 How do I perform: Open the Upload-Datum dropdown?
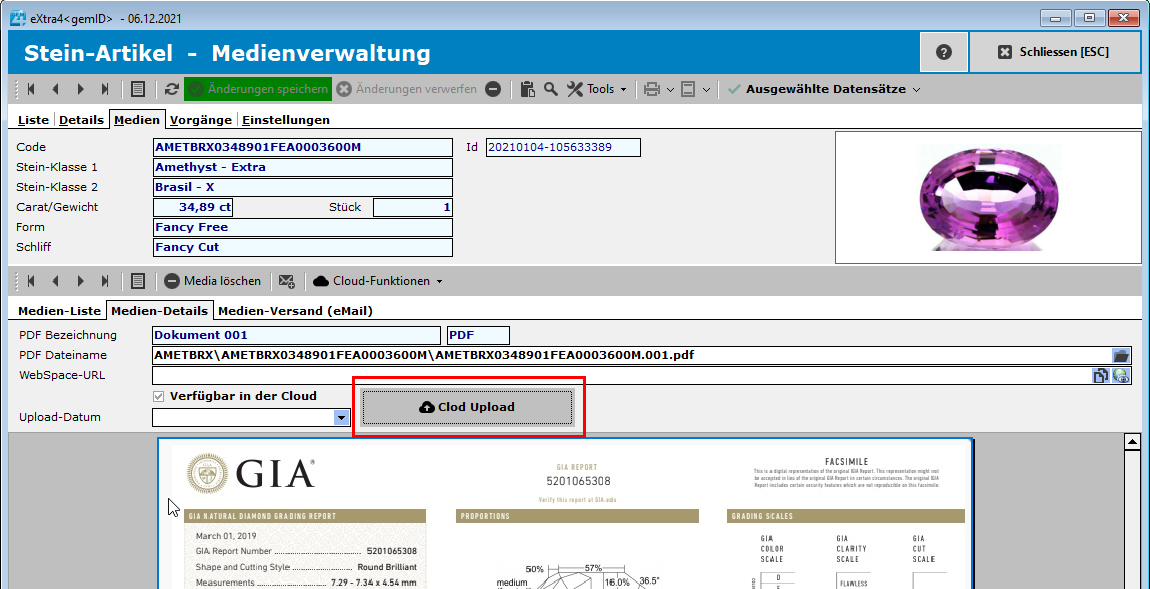click(341, 417)
